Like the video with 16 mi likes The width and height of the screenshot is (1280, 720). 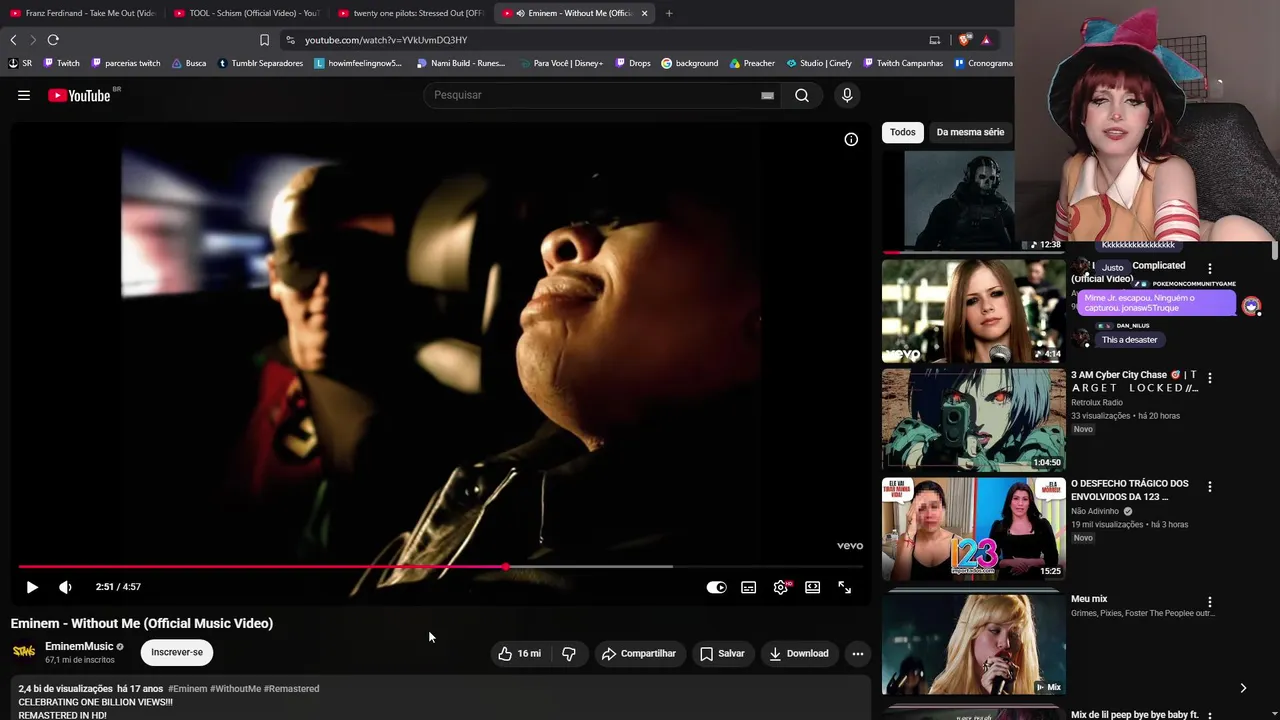(x=519, y=653)
